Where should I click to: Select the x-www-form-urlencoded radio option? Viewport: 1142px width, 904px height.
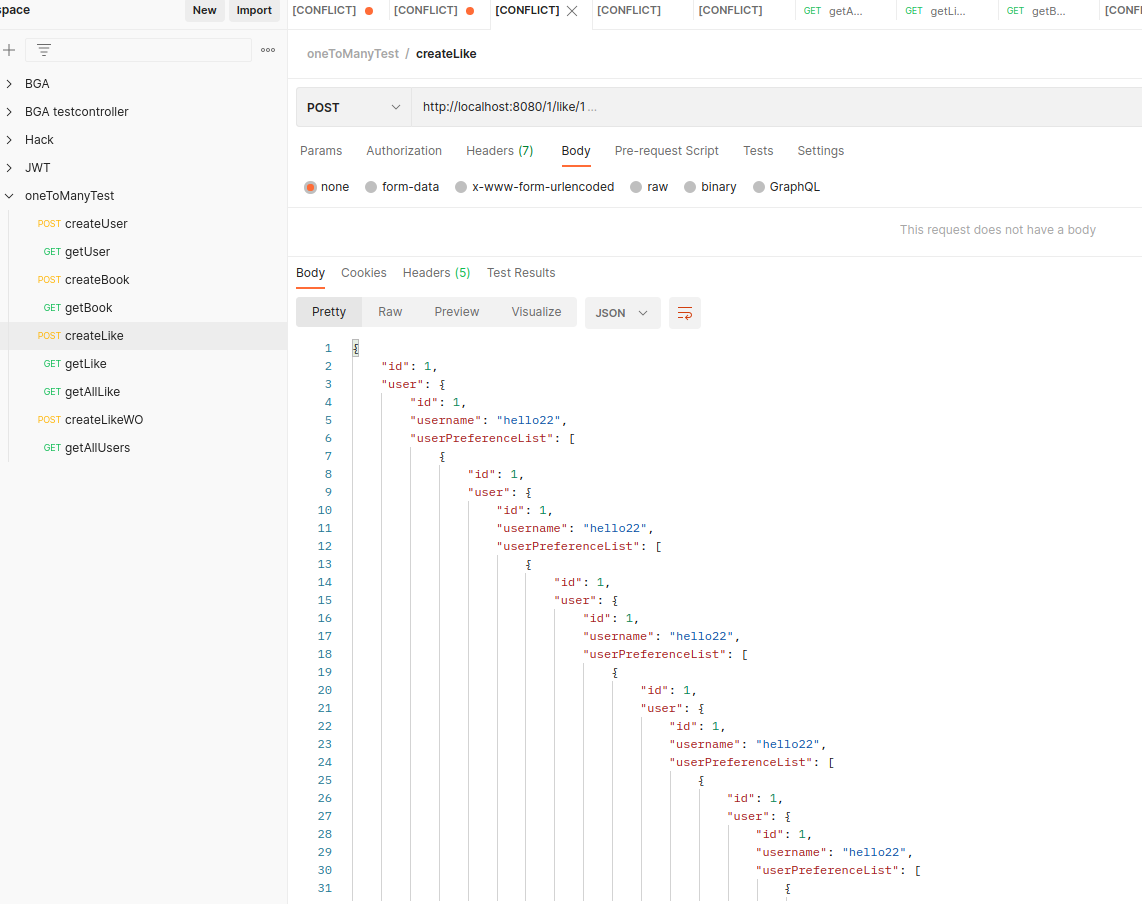click(460, 187)
